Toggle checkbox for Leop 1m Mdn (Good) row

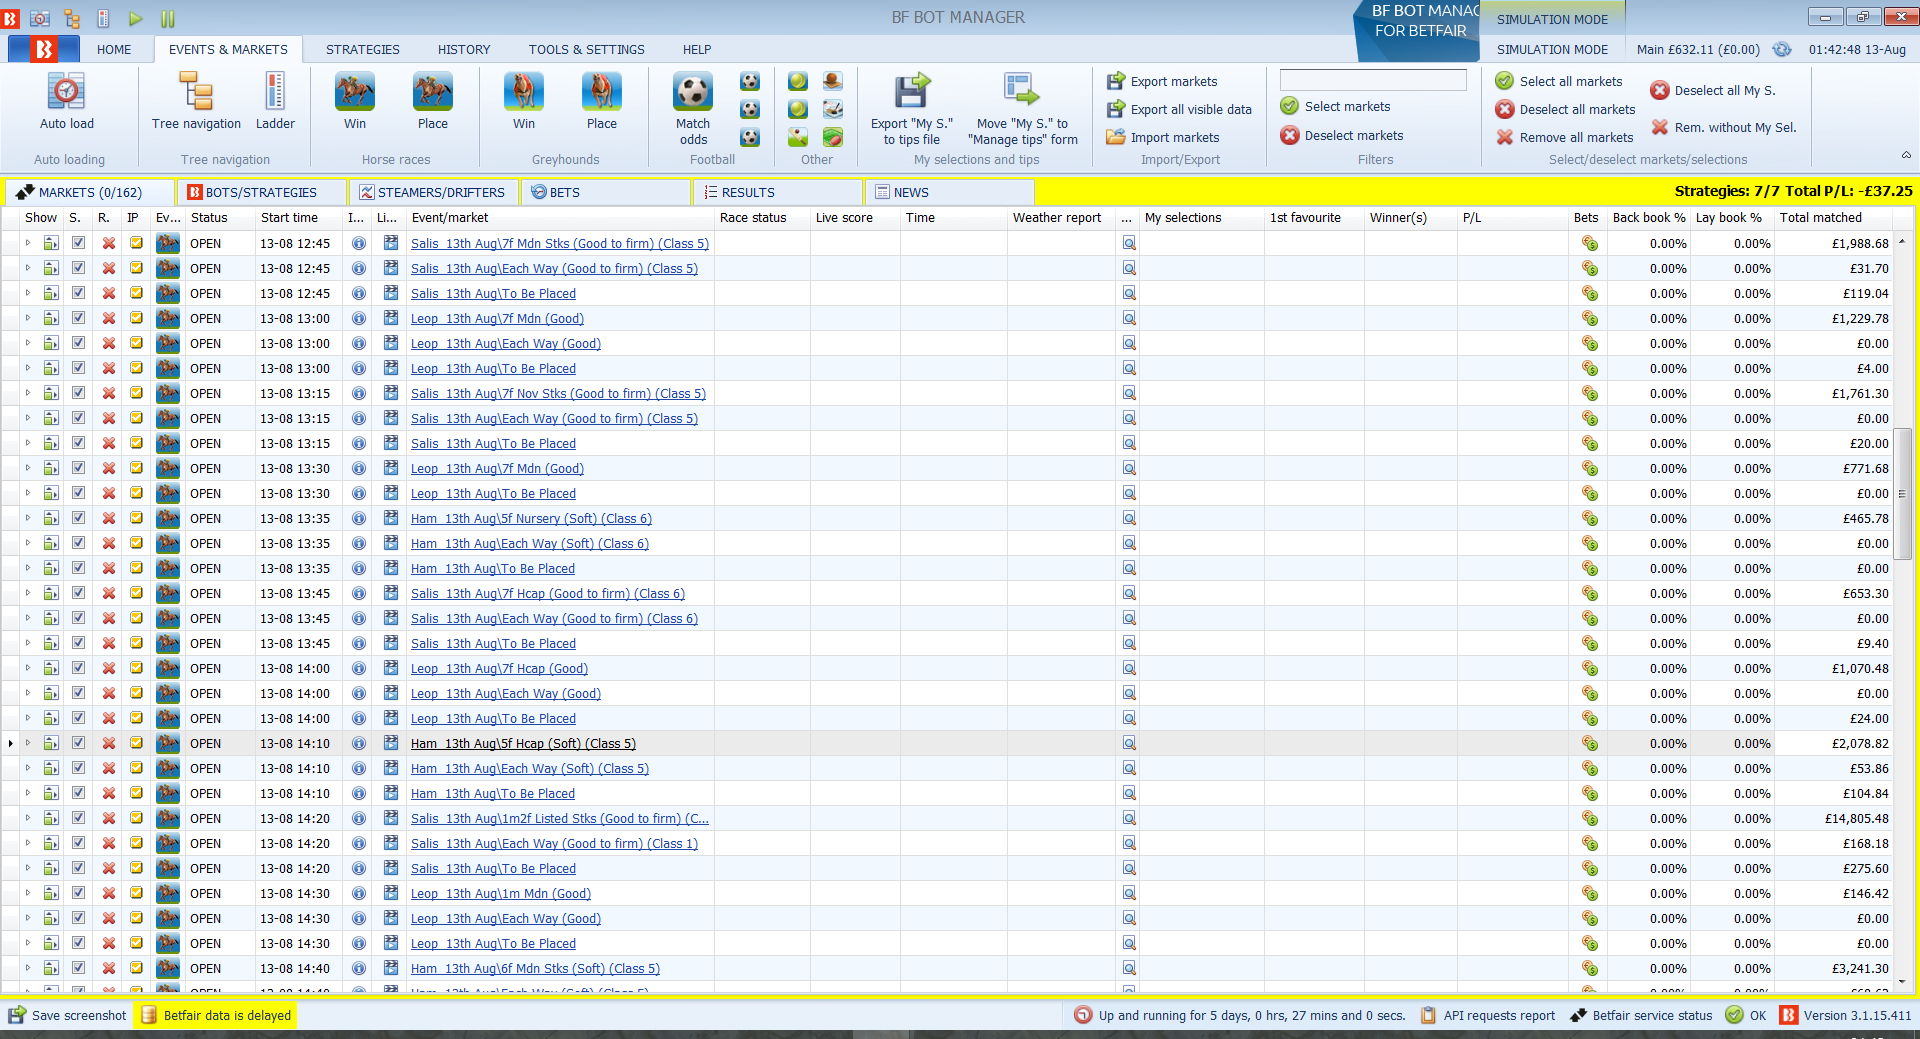[x=78, y=893]
